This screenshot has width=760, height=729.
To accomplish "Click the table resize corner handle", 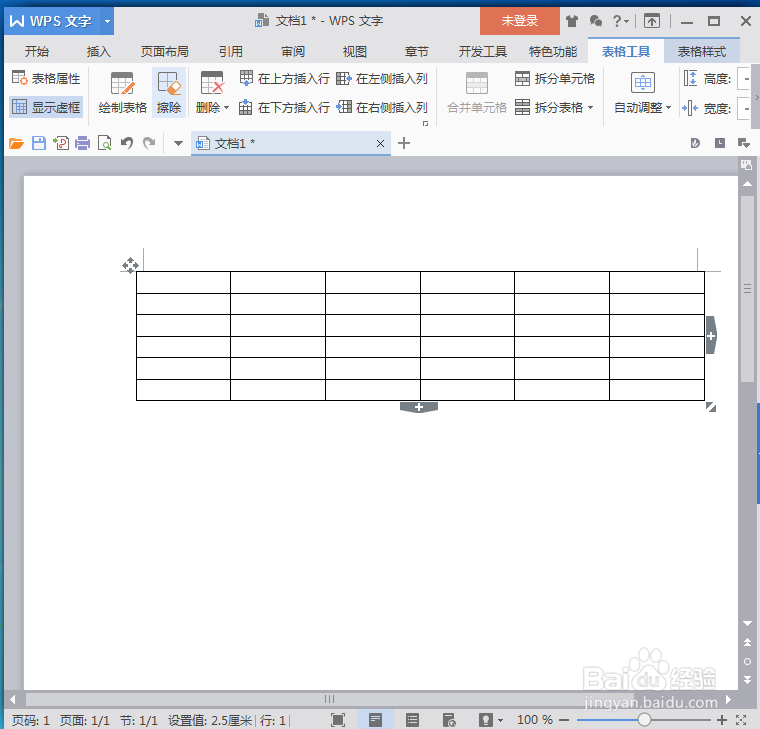I will point(711,407).
